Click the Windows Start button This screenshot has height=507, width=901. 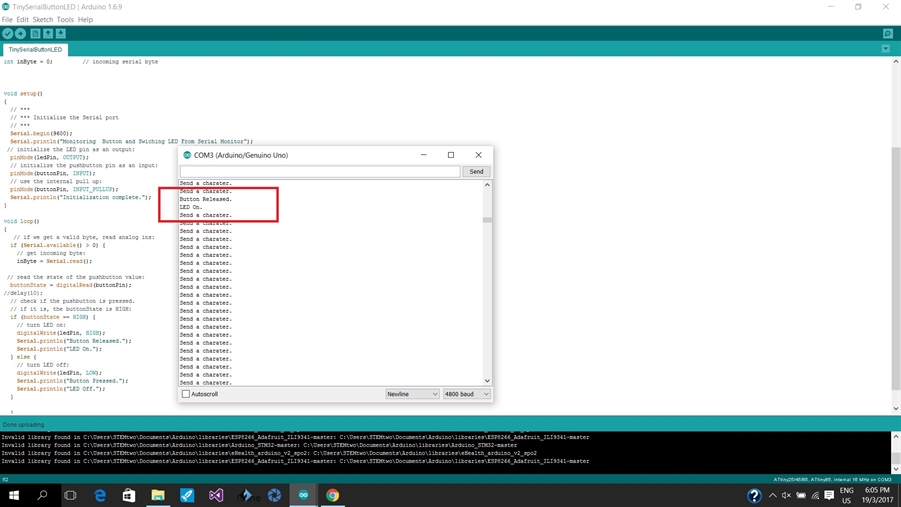tap(14, 495)
